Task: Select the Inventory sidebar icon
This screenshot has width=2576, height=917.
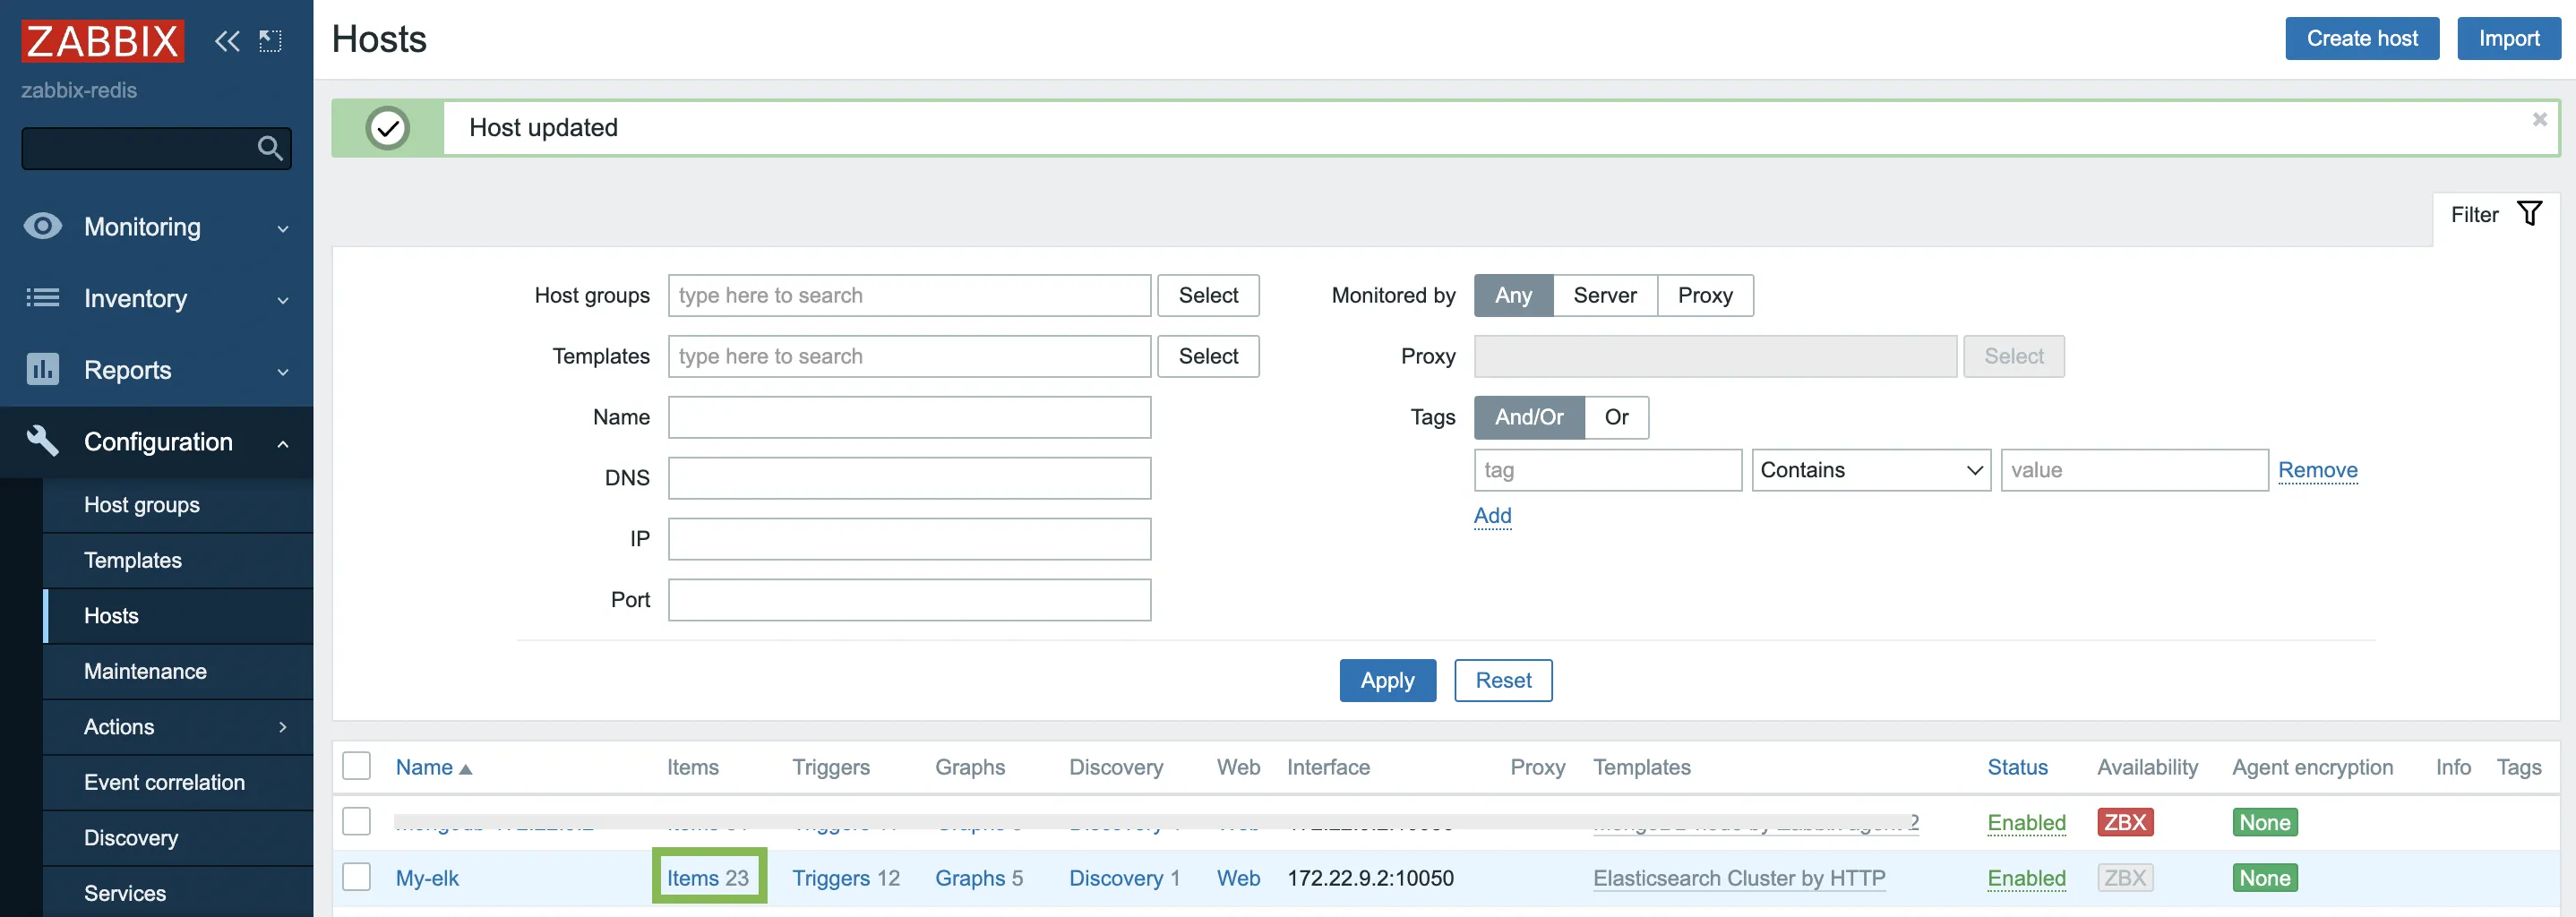Action: pos(41,298)
